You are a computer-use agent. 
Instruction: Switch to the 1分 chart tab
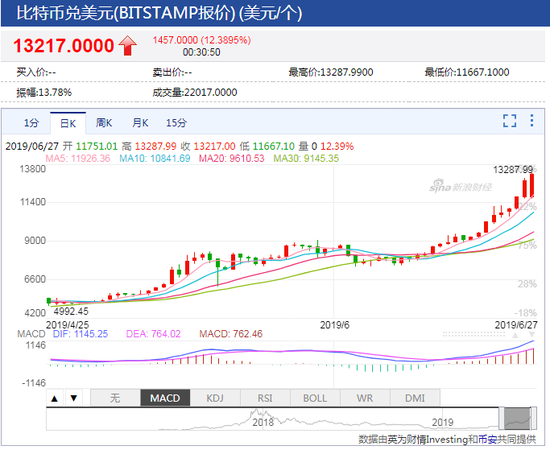click(x=31, y=123)
